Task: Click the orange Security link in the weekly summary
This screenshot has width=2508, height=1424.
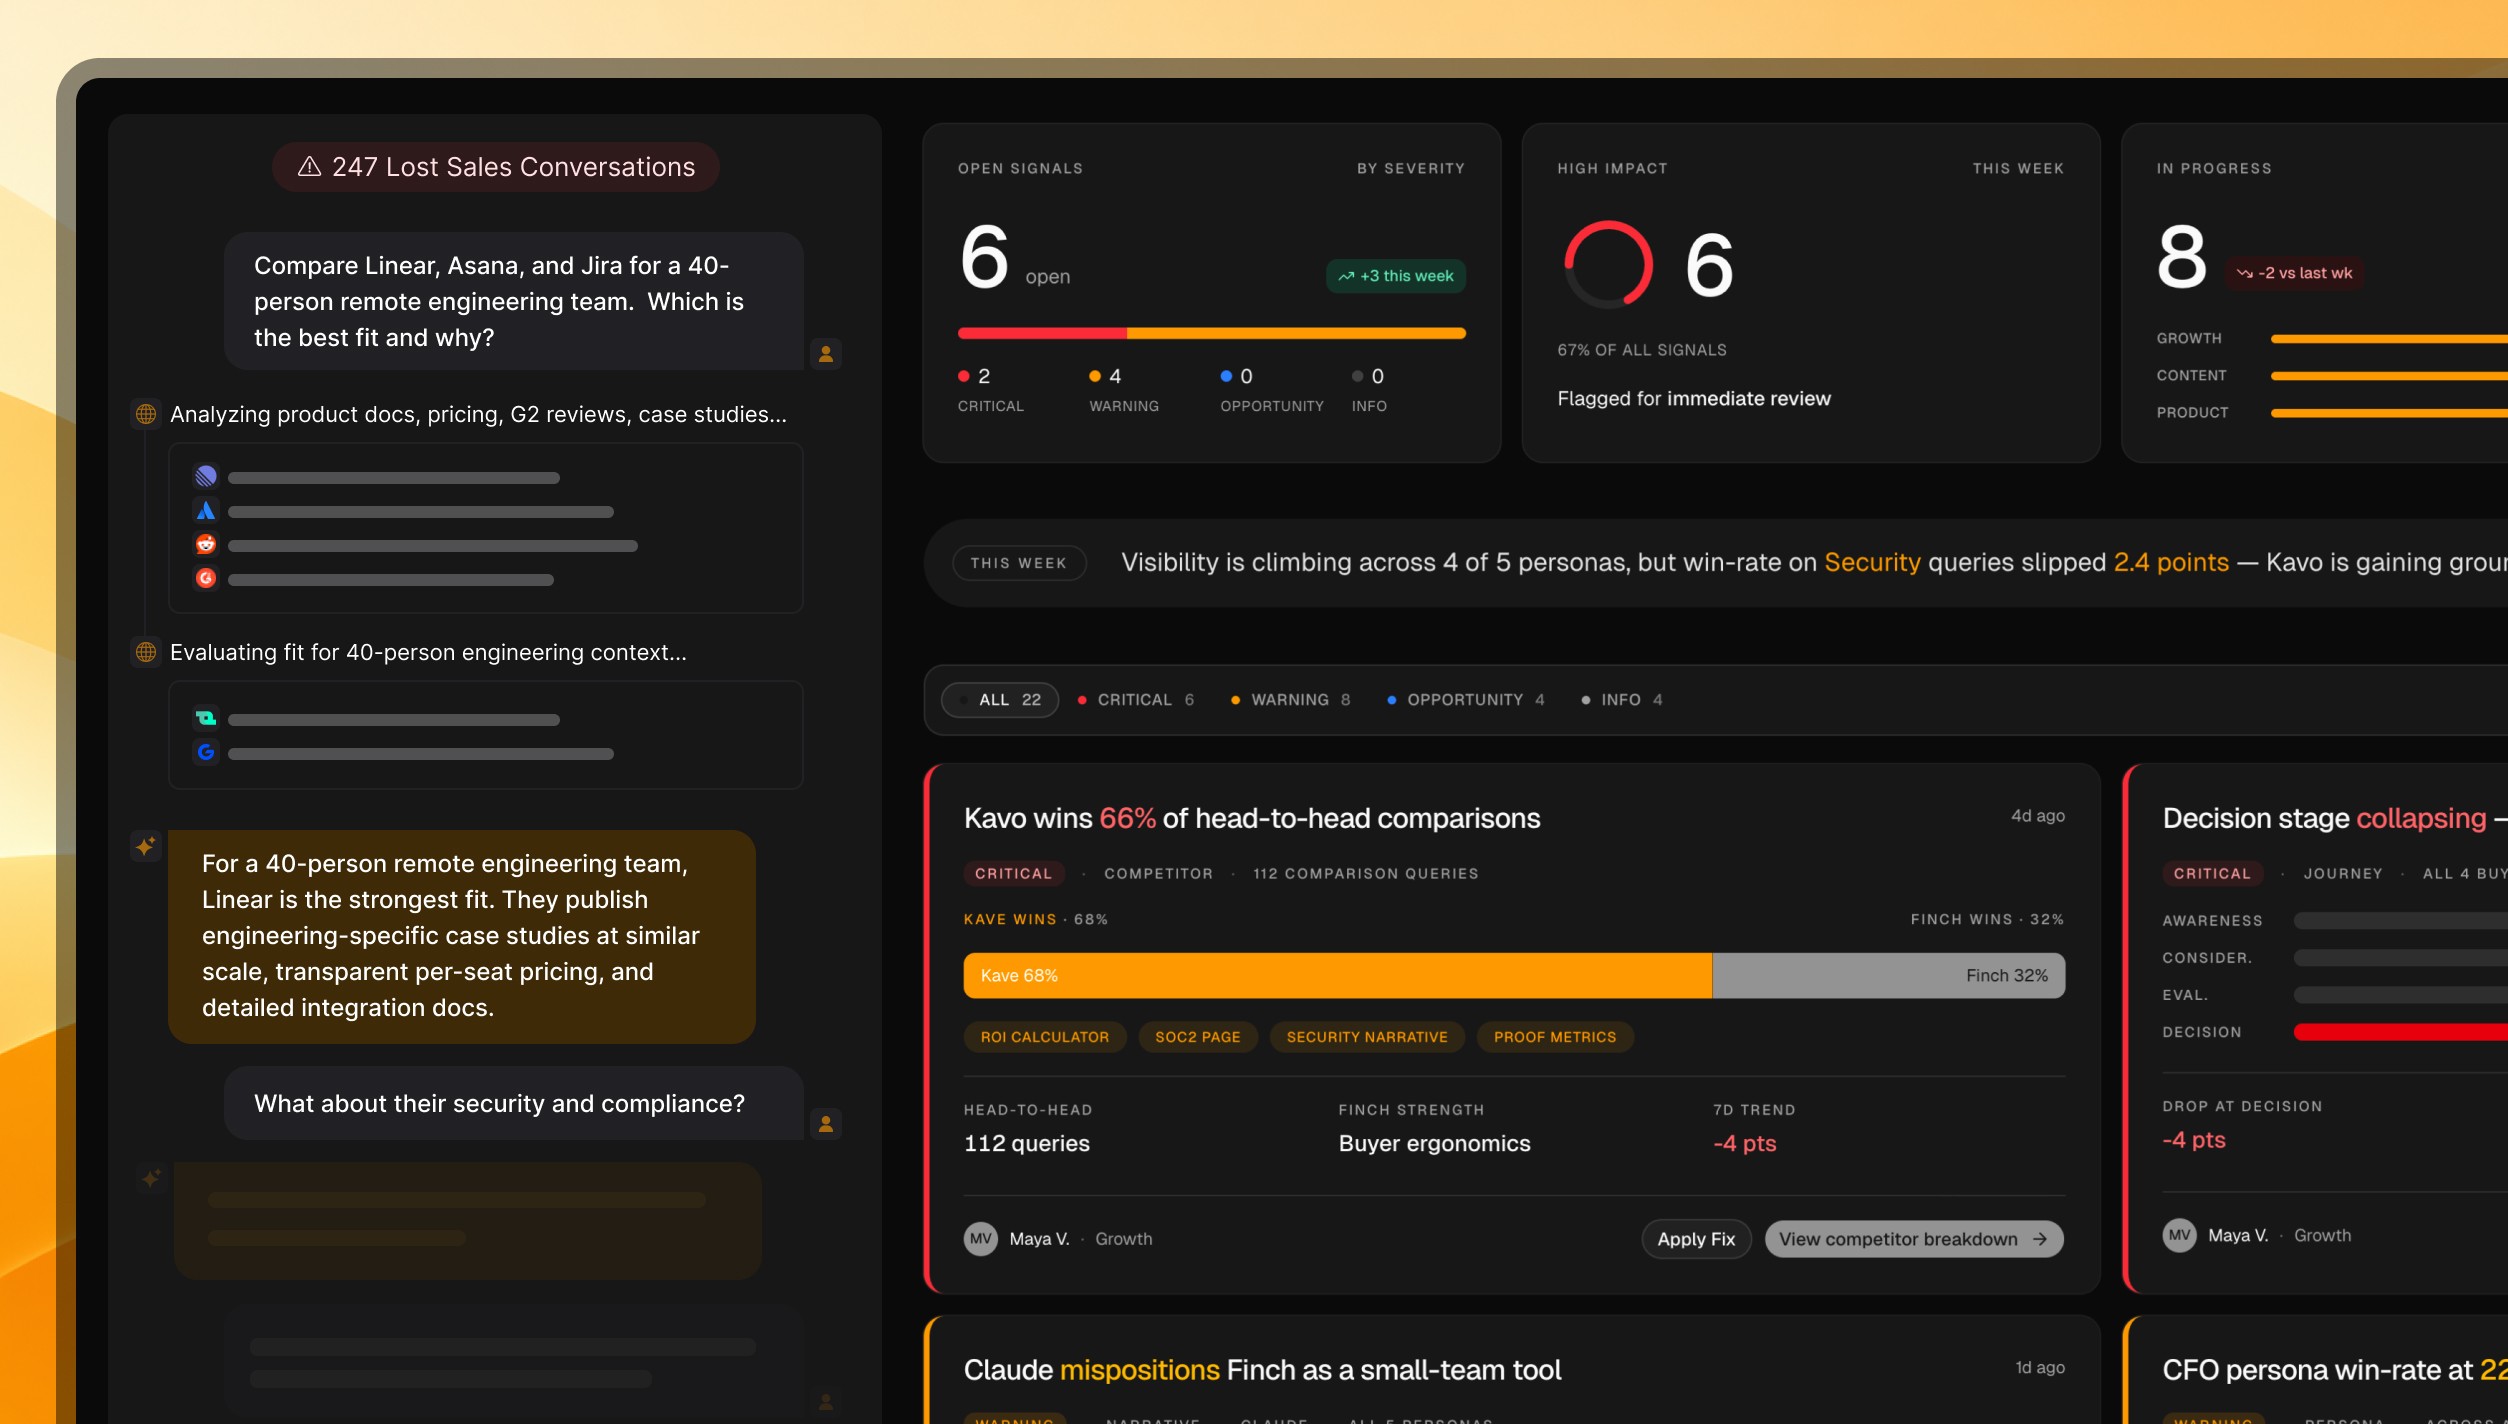Action: click(x=1873, y=563)
